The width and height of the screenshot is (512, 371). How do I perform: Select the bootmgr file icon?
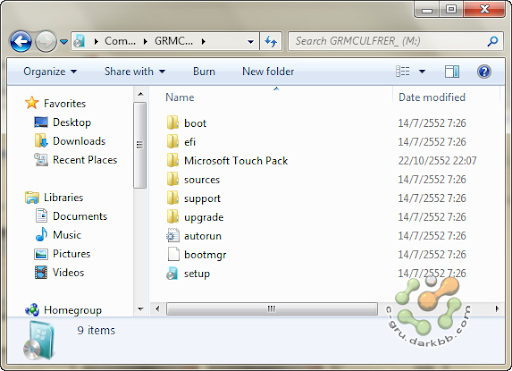click(173, 254)
